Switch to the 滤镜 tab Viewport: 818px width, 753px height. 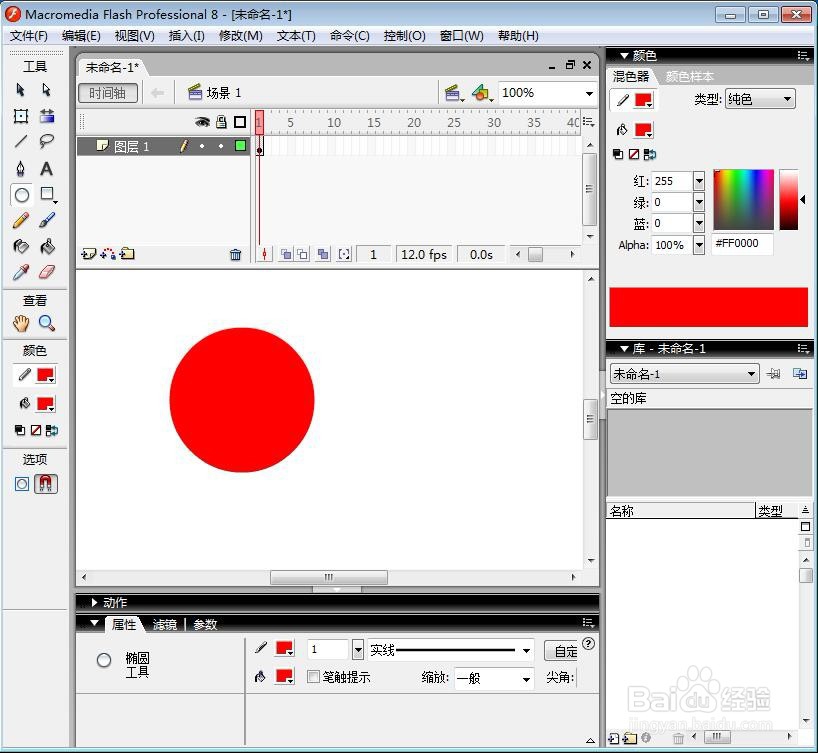pos(165,625)
